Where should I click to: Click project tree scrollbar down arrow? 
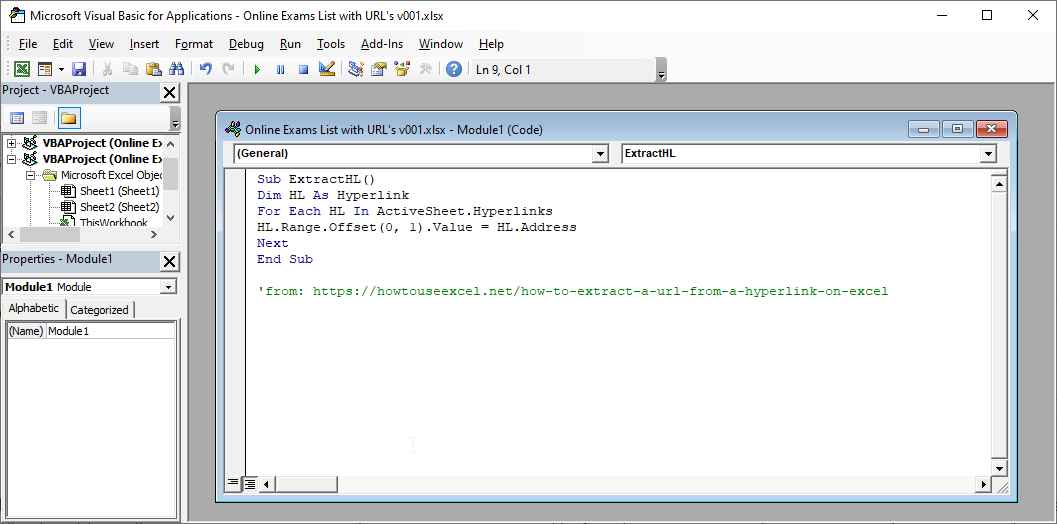point(171,218)
